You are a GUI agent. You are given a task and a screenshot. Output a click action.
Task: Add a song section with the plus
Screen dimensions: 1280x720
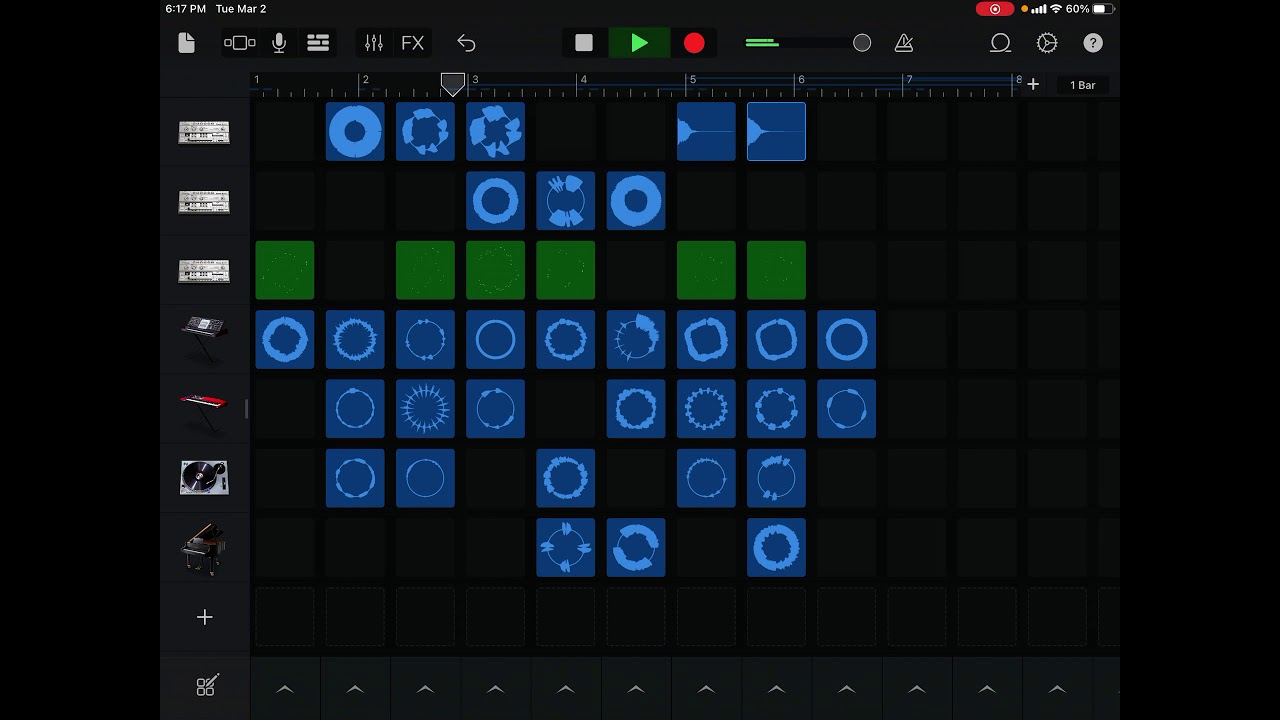tap(1033, 84)
